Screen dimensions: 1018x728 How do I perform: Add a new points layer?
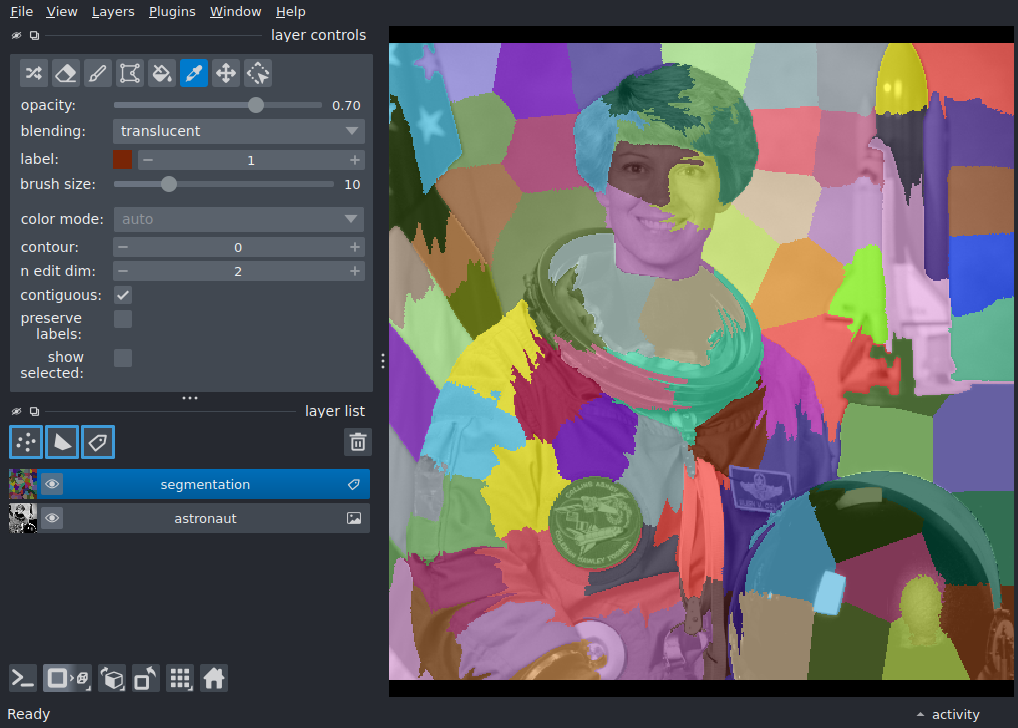(26, 442)
